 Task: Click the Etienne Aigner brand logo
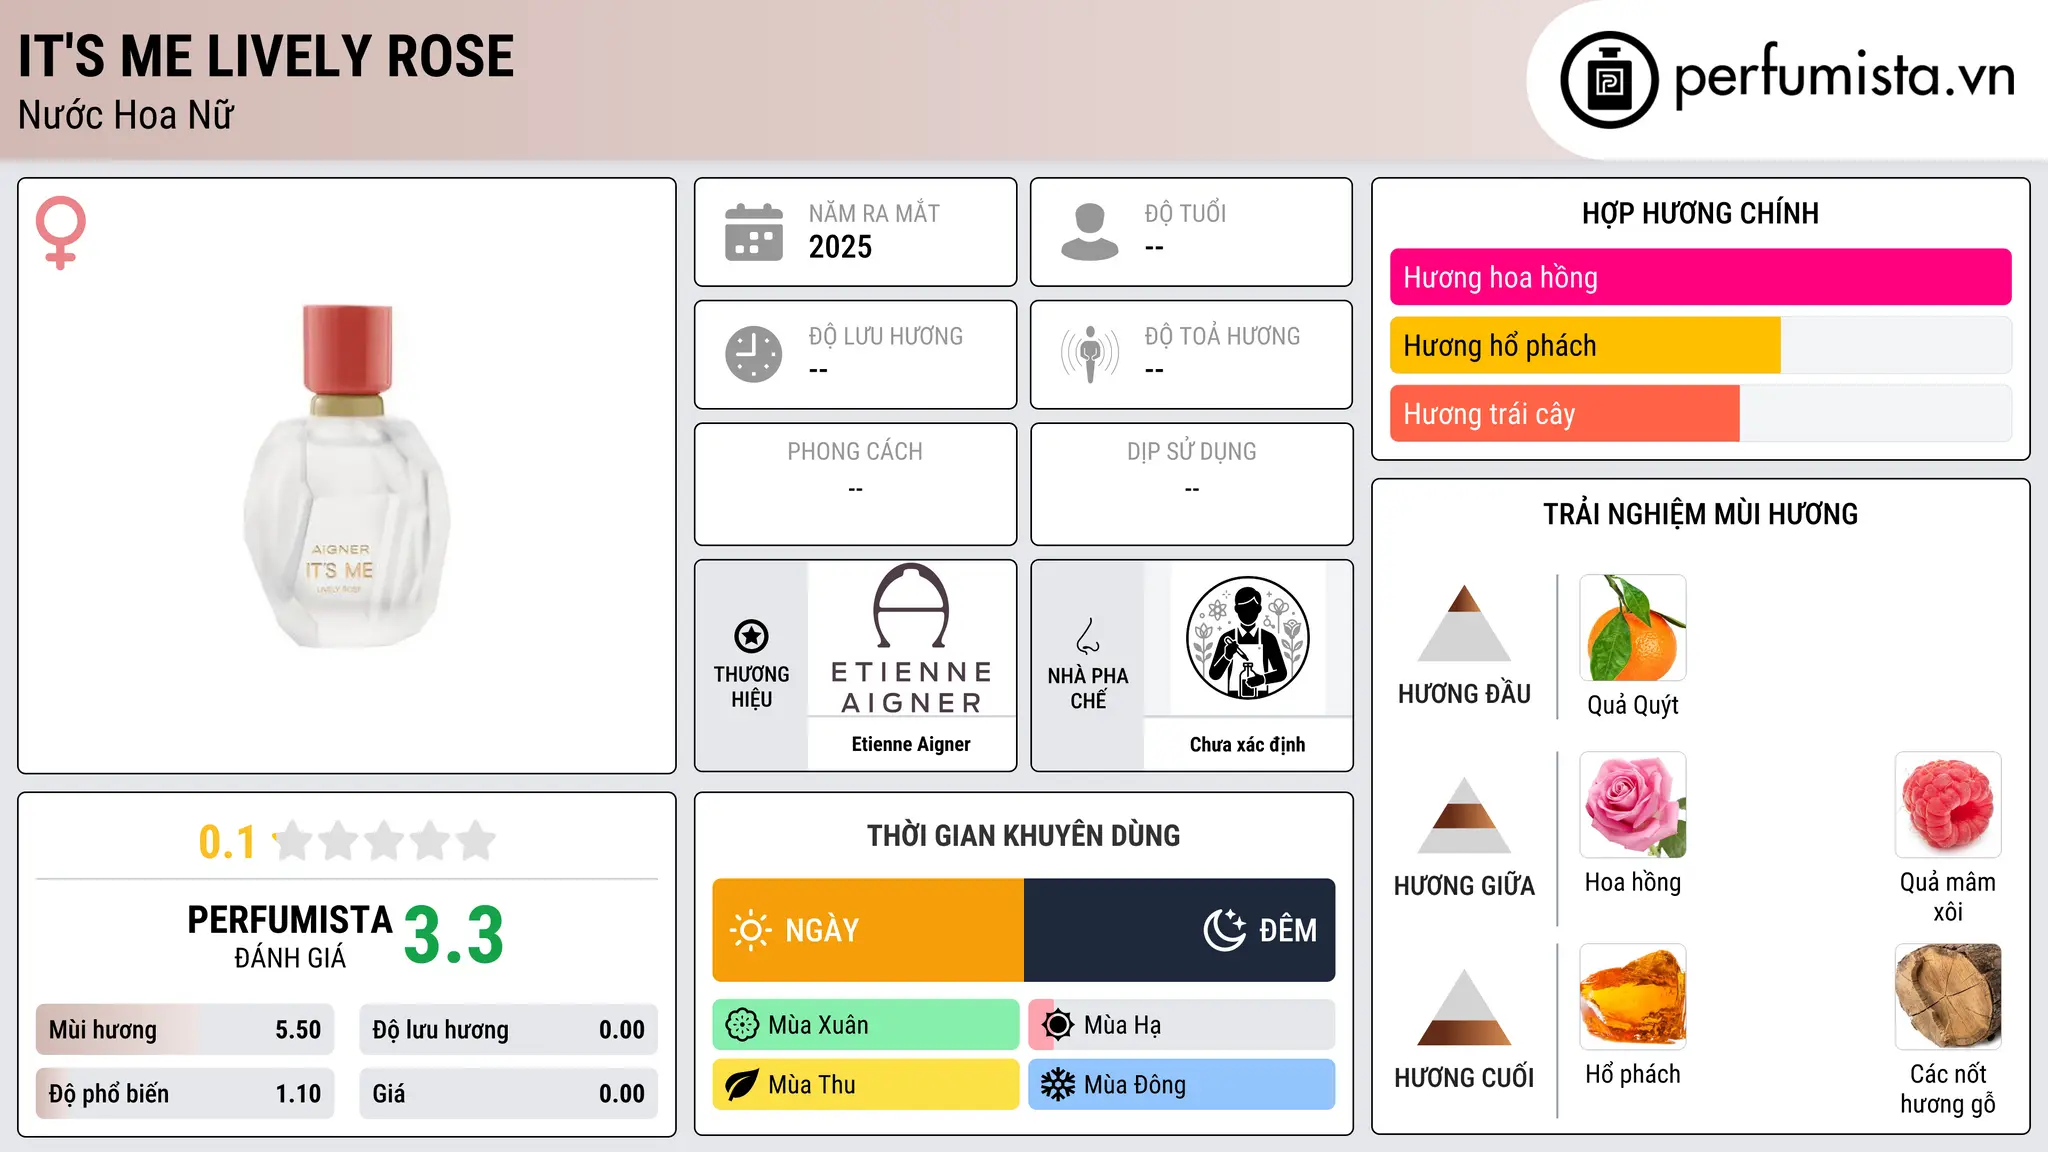point(911,638)
